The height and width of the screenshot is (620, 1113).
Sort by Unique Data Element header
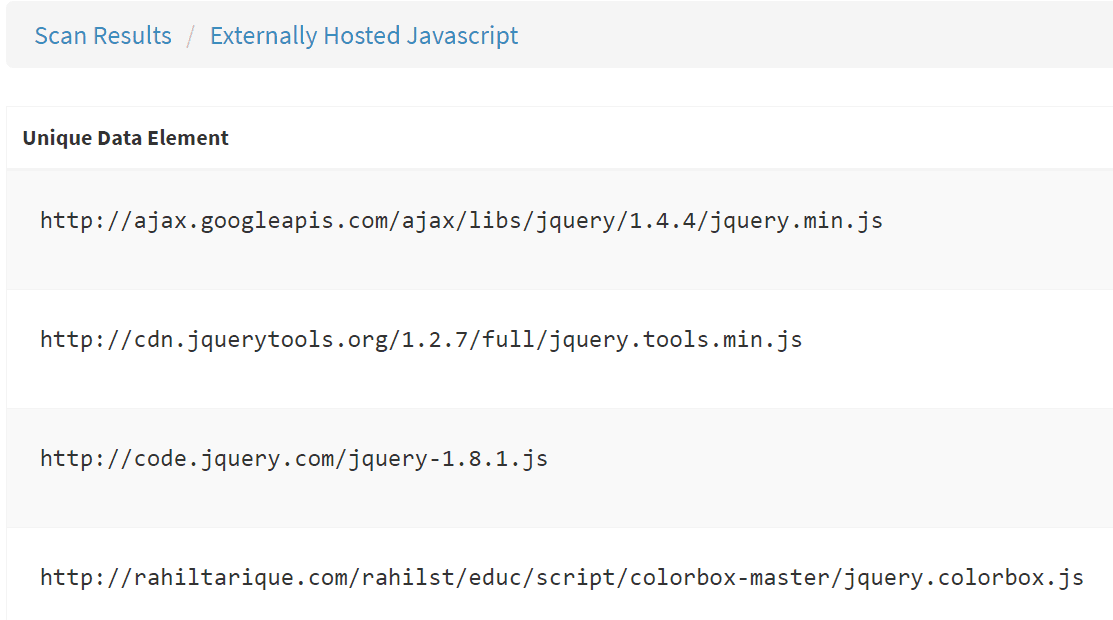point(126,138)
